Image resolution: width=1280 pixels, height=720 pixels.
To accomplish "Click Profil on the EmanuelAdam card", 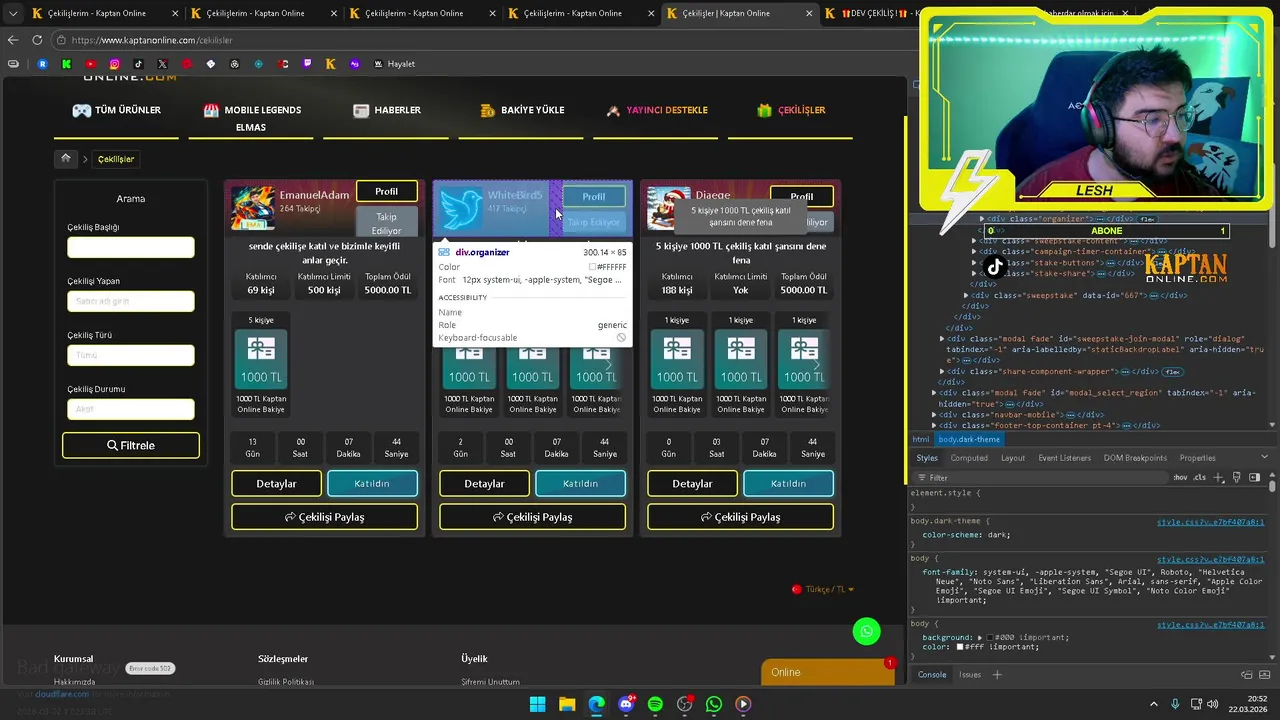I will (386, 192).
